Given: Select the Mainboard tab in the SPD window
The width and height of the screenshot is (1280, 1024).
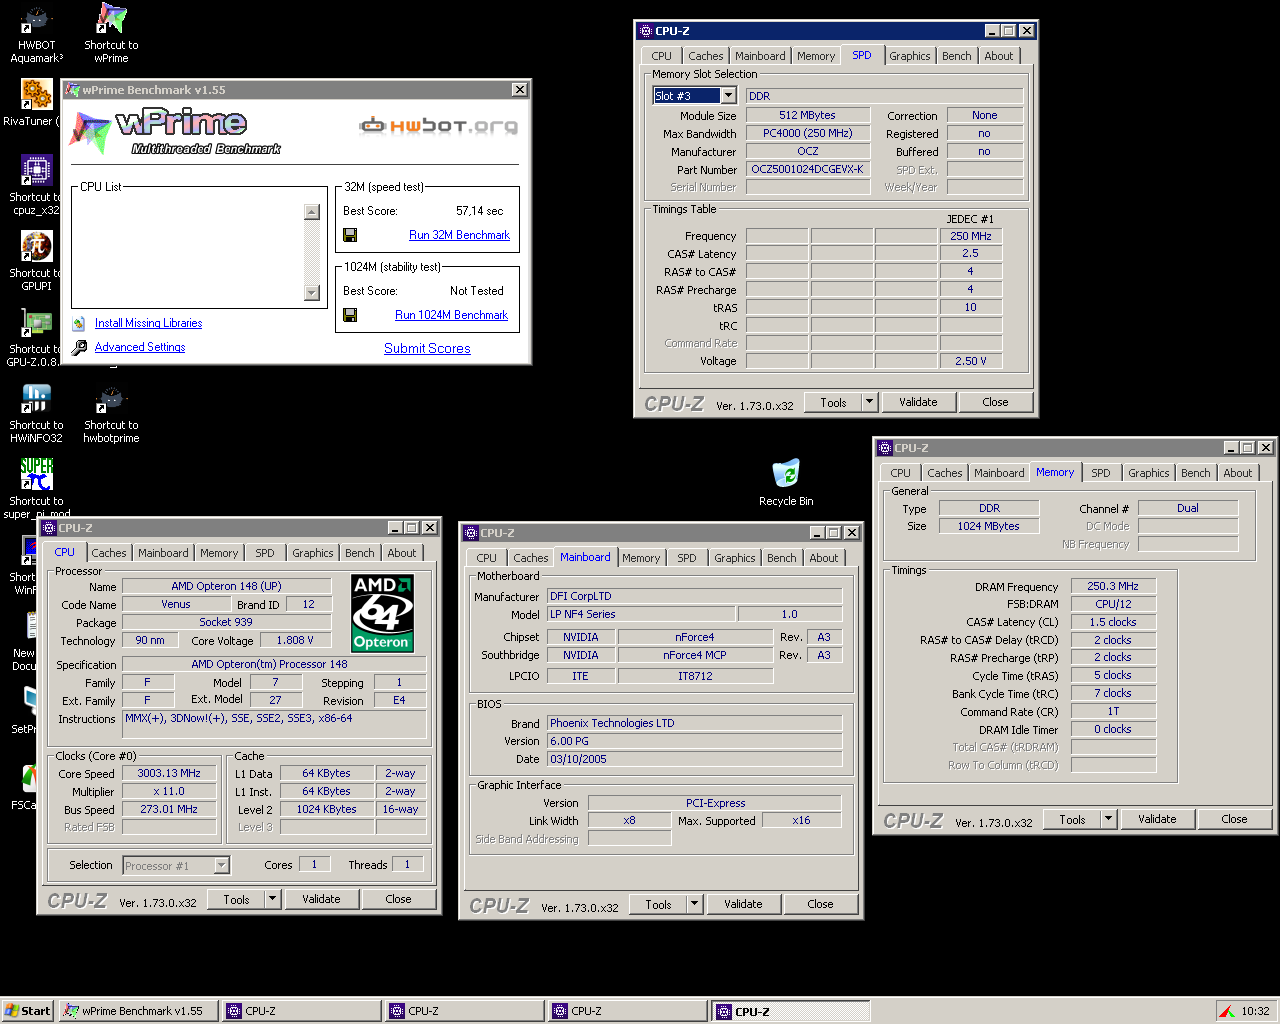Looking at the screenshot, I should click(x=760, y=56).
